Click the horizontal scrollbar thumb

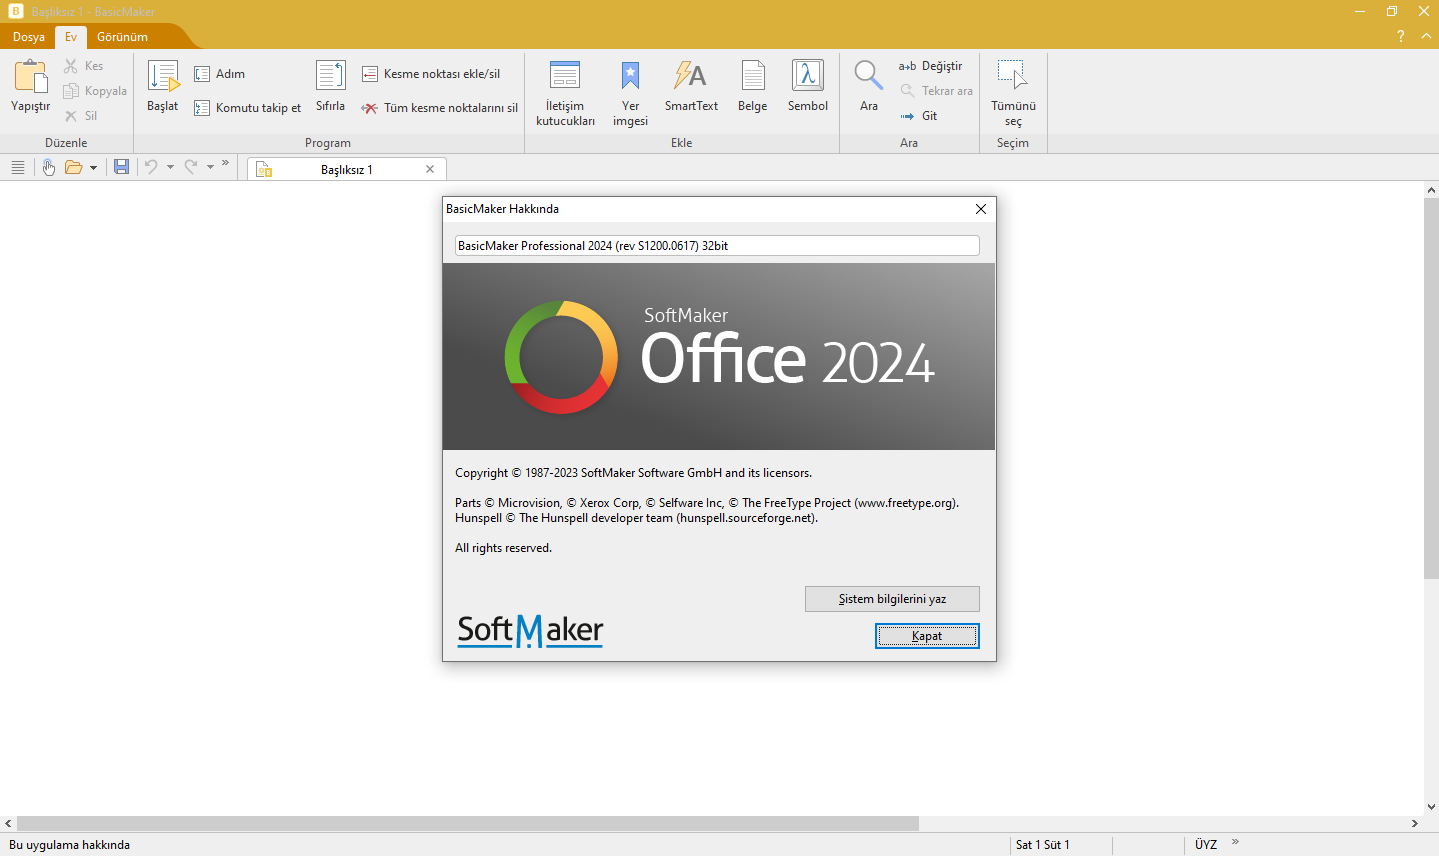pyautogui.click(x=468, y=824)
